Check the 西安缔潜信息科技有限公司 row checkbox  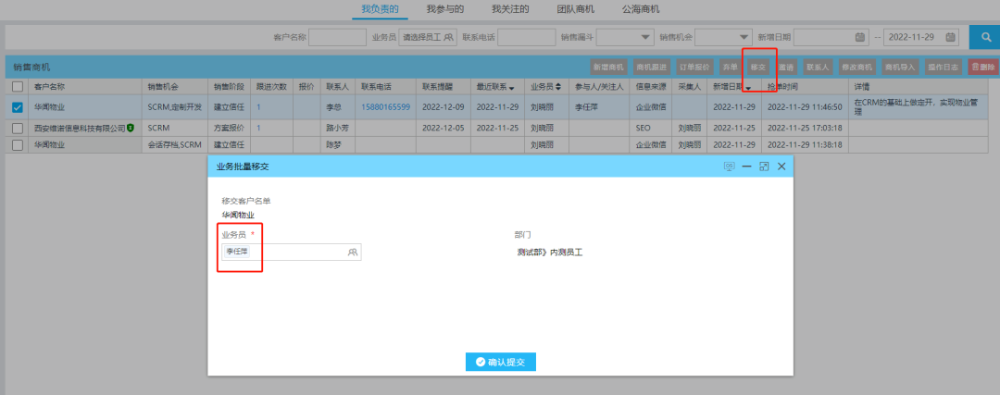pos(17,128)
